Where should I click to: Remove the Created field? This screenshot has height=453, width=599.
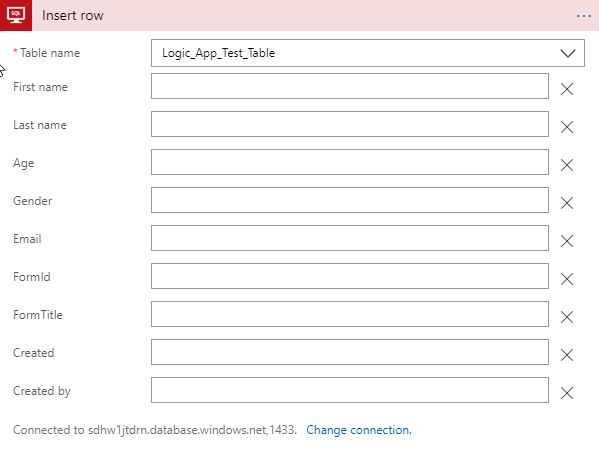pyautogui.click(x=567, y=355)
